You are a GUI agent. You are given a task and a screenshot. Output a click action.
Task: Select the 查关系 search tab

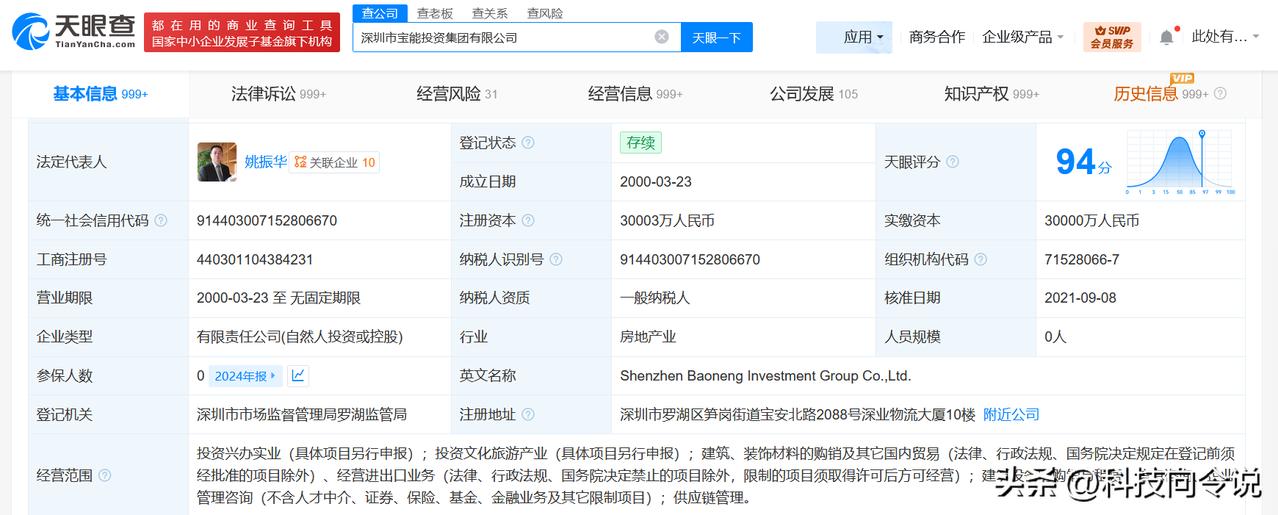tap(490, 13)
